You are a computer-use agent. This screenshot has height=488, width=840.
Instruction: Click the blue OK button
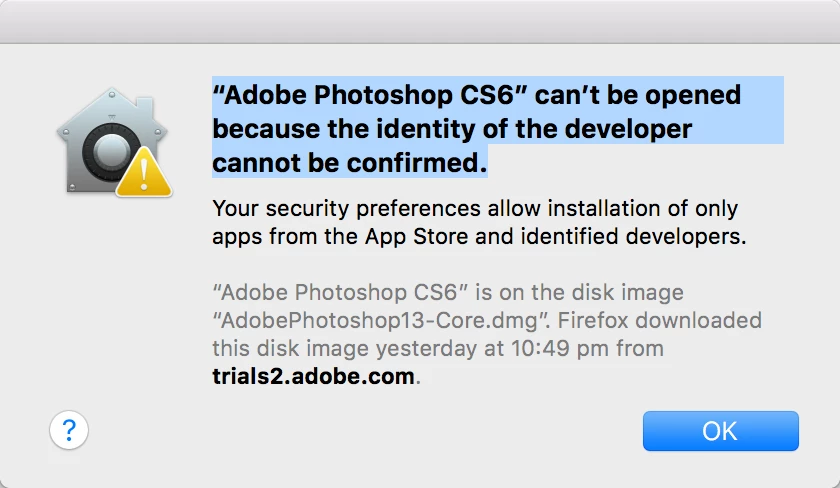(x=721, y=431)
